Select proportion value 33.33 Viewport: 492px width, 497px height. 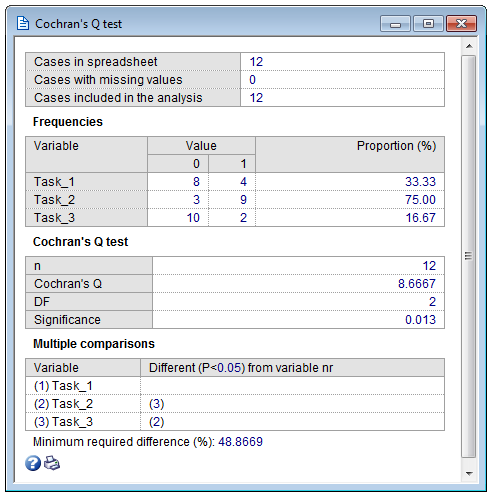click(x=420, y=182)
